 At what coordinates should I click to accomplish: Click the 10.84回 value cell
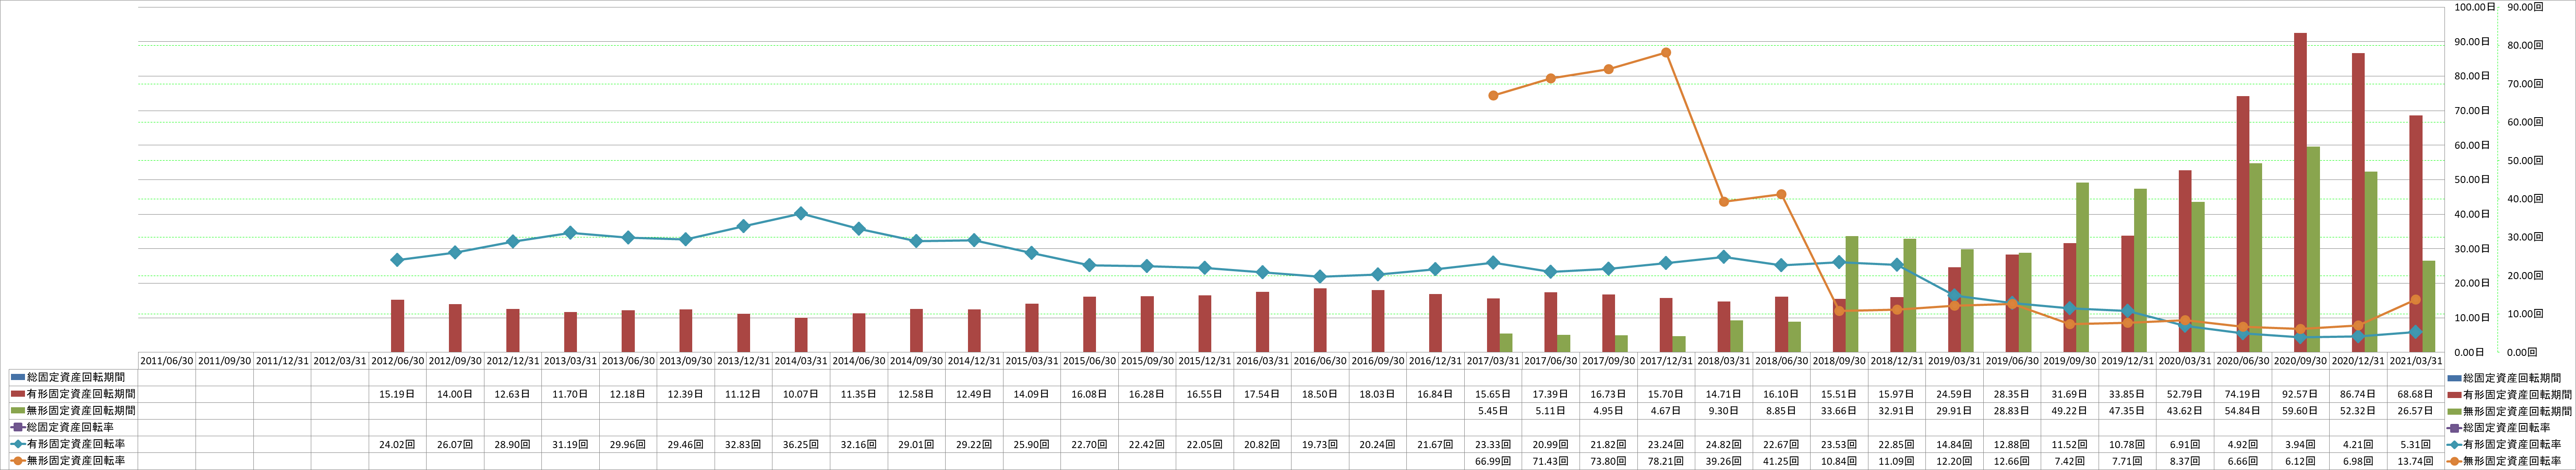(x=1839, y=461)
